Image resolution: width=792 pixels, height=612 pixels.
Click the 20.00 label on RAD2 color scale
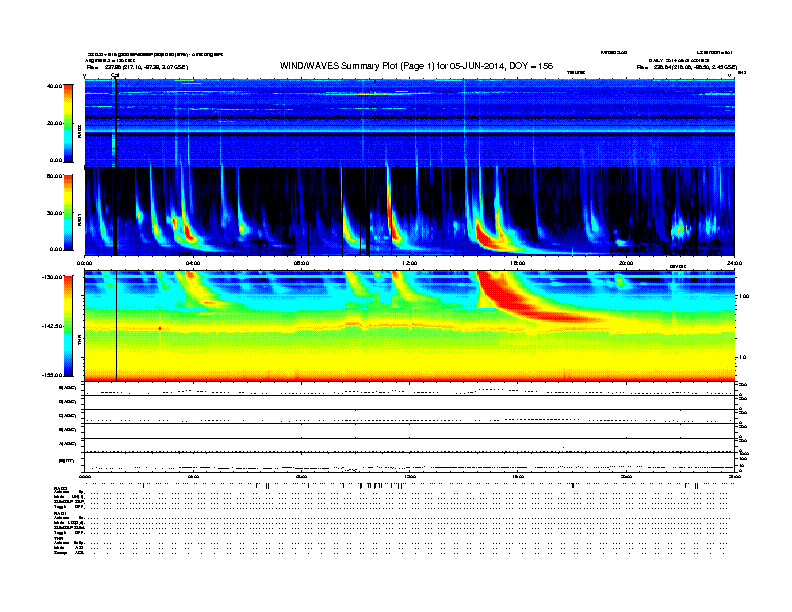pyautogui.click(x=54, y=123)
